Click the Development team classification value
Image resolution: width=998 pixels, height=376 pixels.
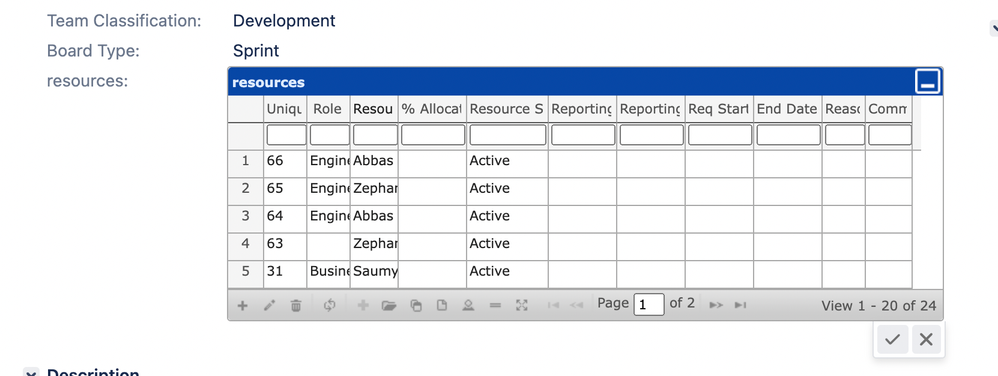point(284,20)
